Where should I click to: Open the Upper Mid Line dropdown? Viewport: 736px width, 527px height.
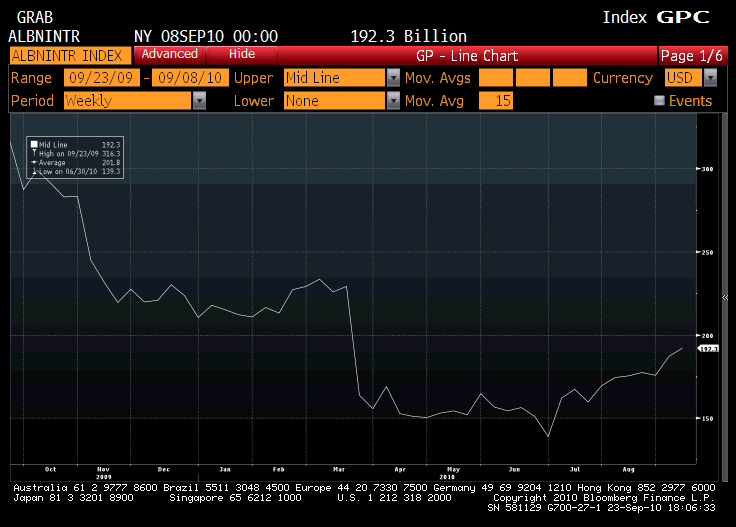coord(393,78)
